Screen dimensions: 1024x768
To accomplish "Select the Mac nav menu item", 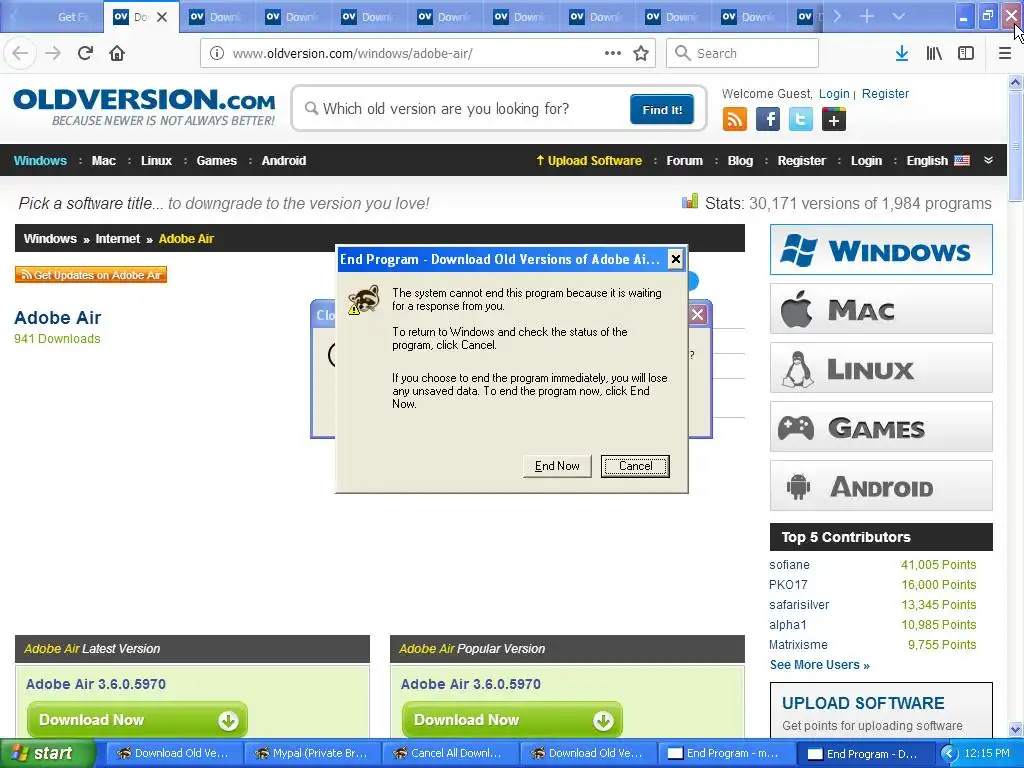I will [104, 161].
